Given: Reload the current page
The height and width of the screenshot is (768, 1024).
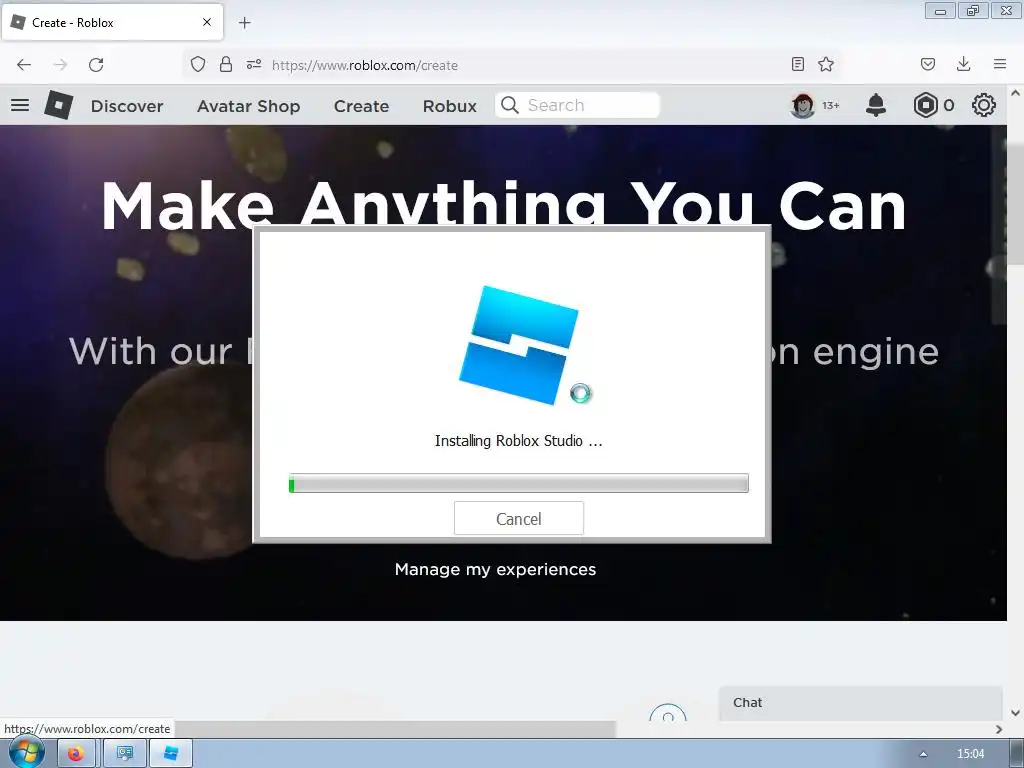Looking at the screenshot, I should tap(96, 65).
